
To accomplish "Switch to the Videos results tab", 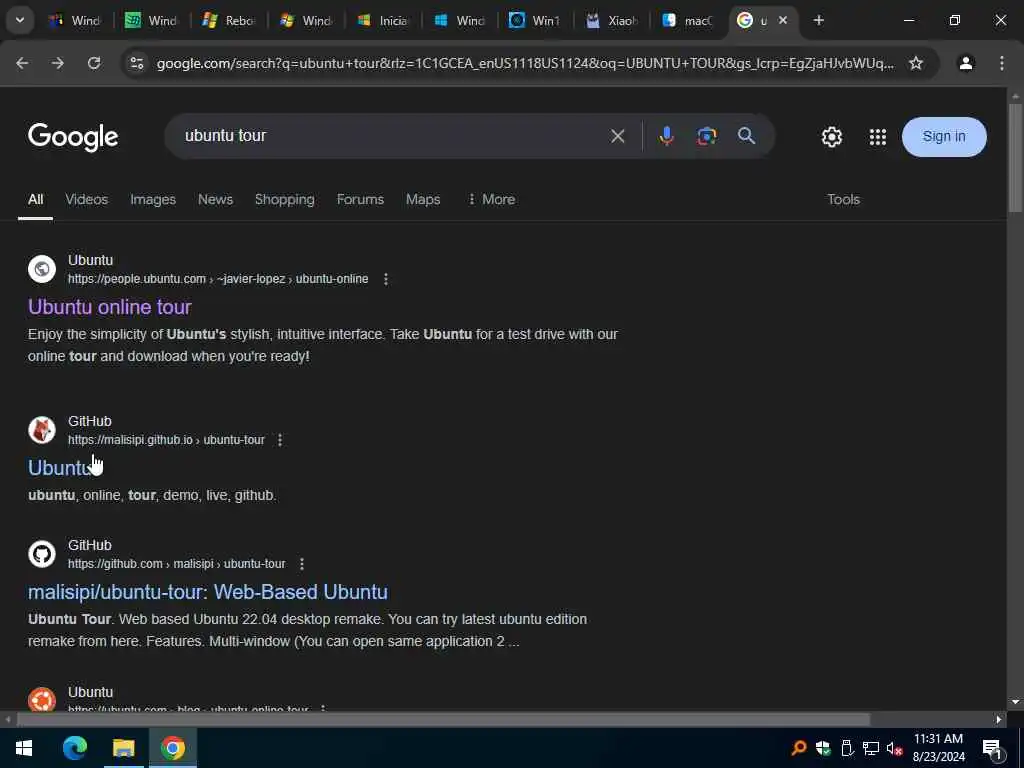I will pyautogui.click(x=86, y=199).
